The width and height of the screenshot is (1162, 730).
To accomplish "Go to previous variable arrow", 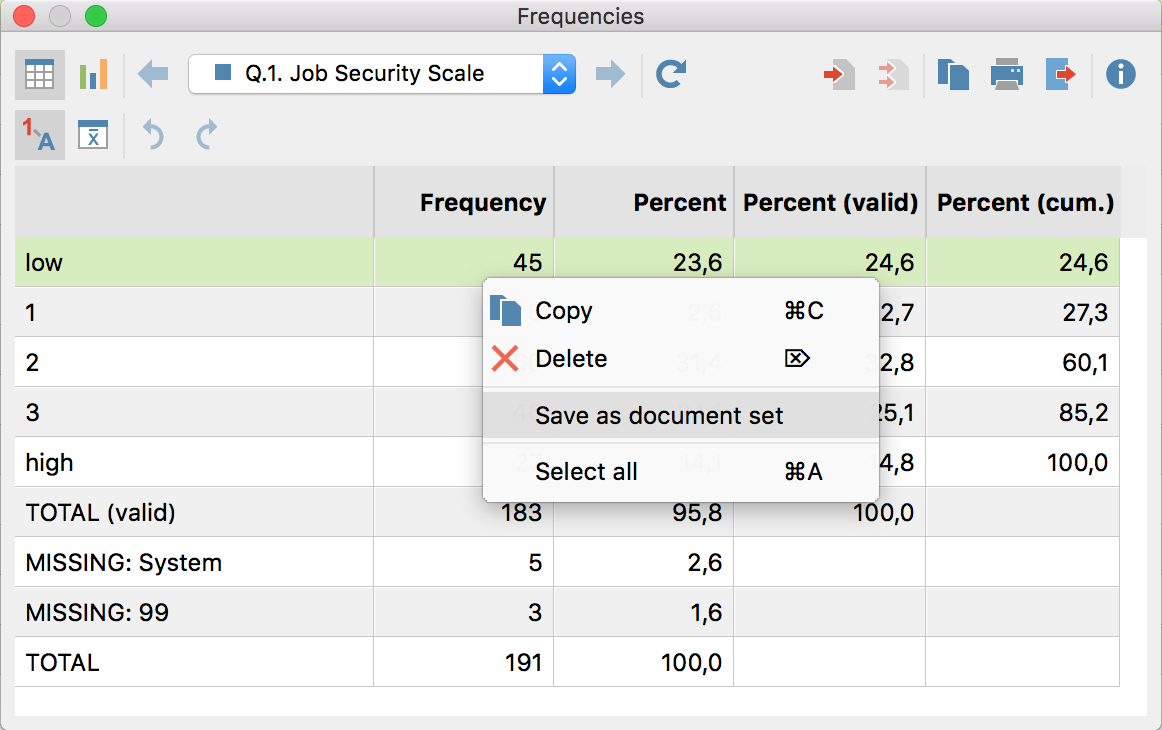I will tap(153, 74).
